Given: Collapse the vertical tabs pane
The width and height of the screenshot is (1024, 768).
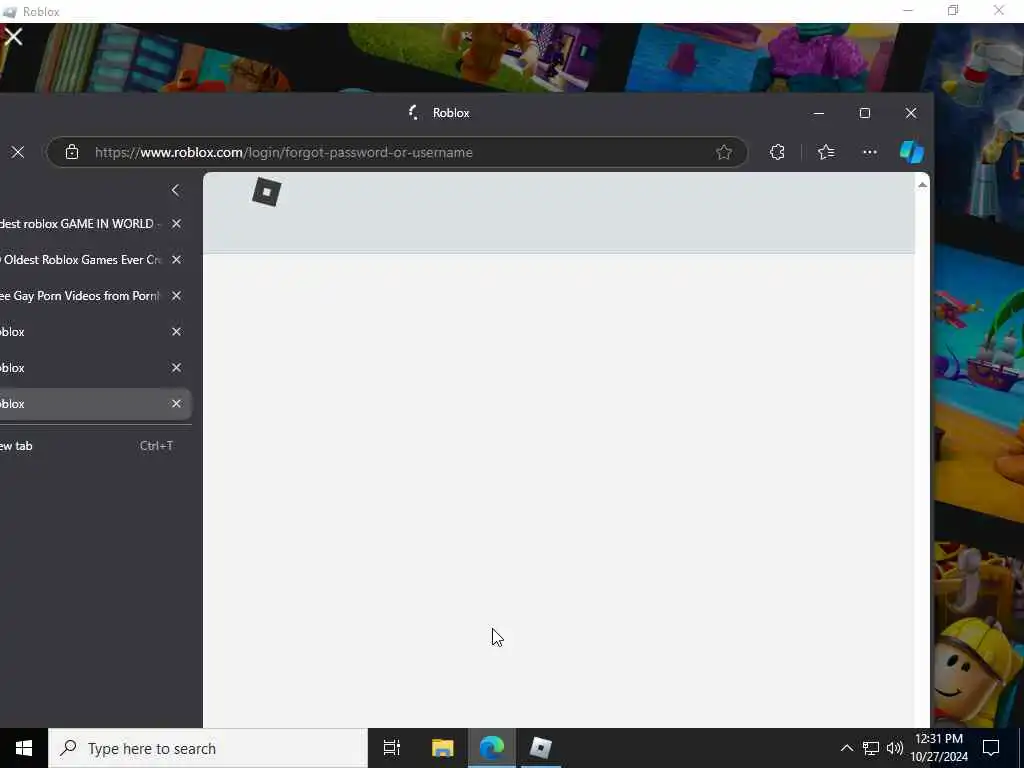Looking at the screenshot, I should [175, 190].
